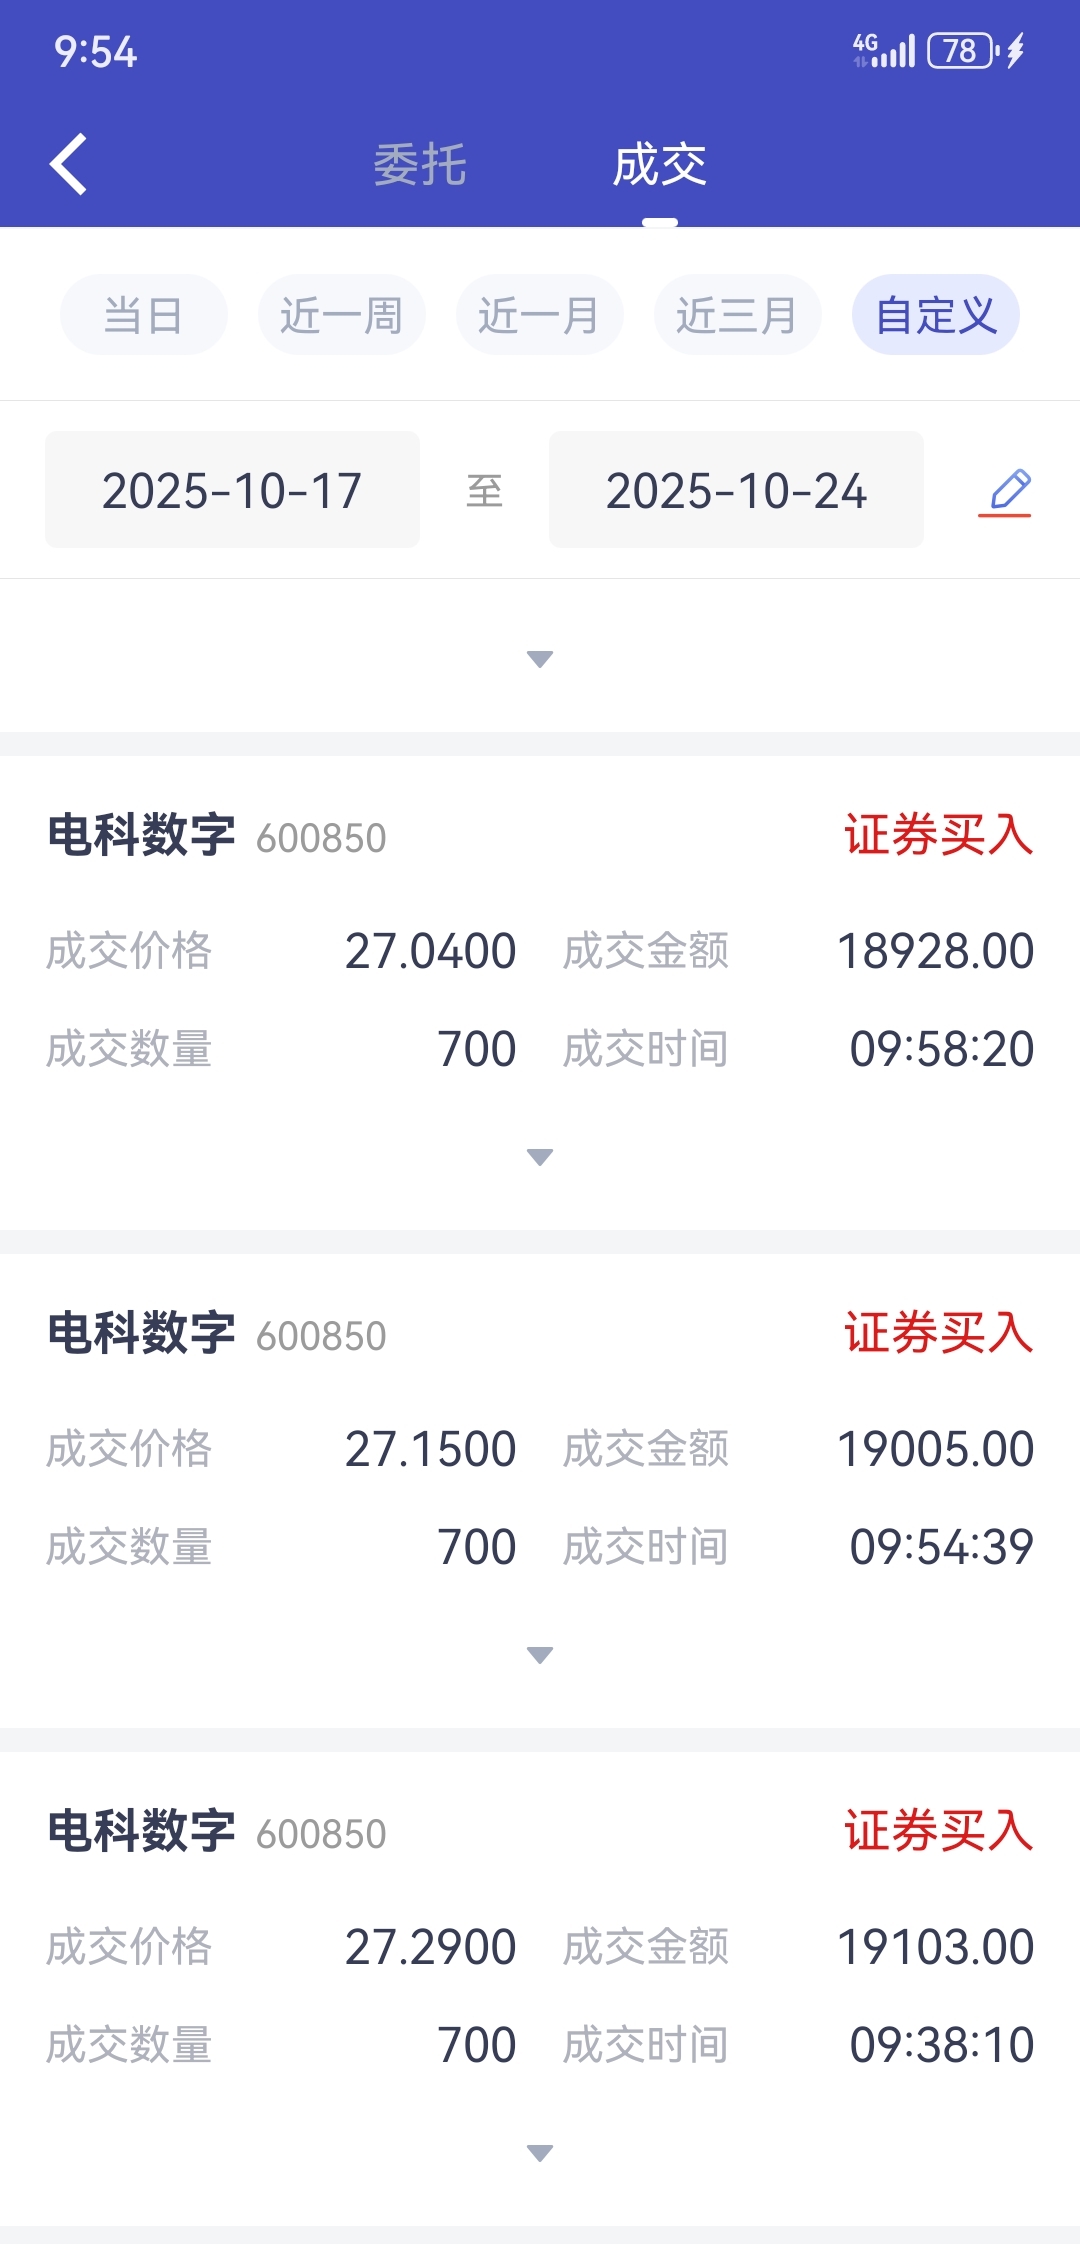Switch to the 委托 tab
This screenshot has width=1080, height=2244.
point(420,165)
